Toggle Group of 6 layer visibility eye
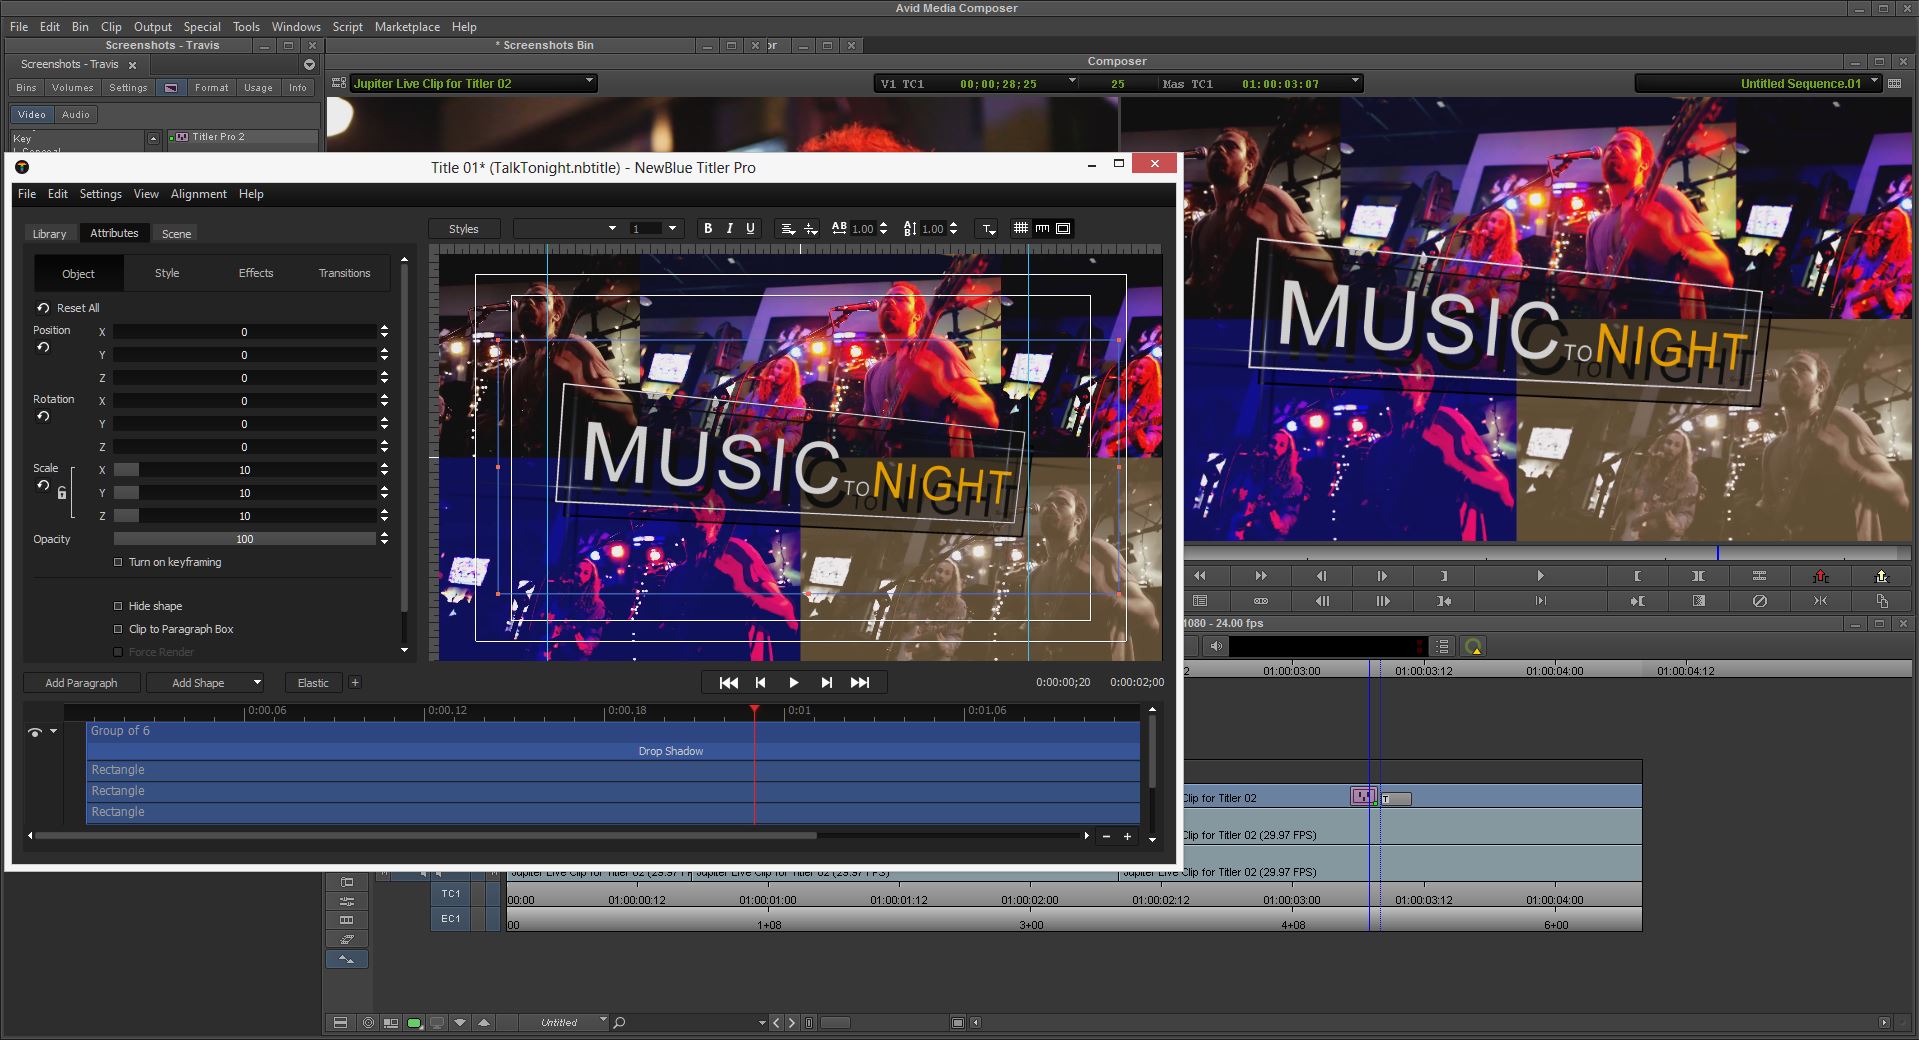 click(35, 732)
